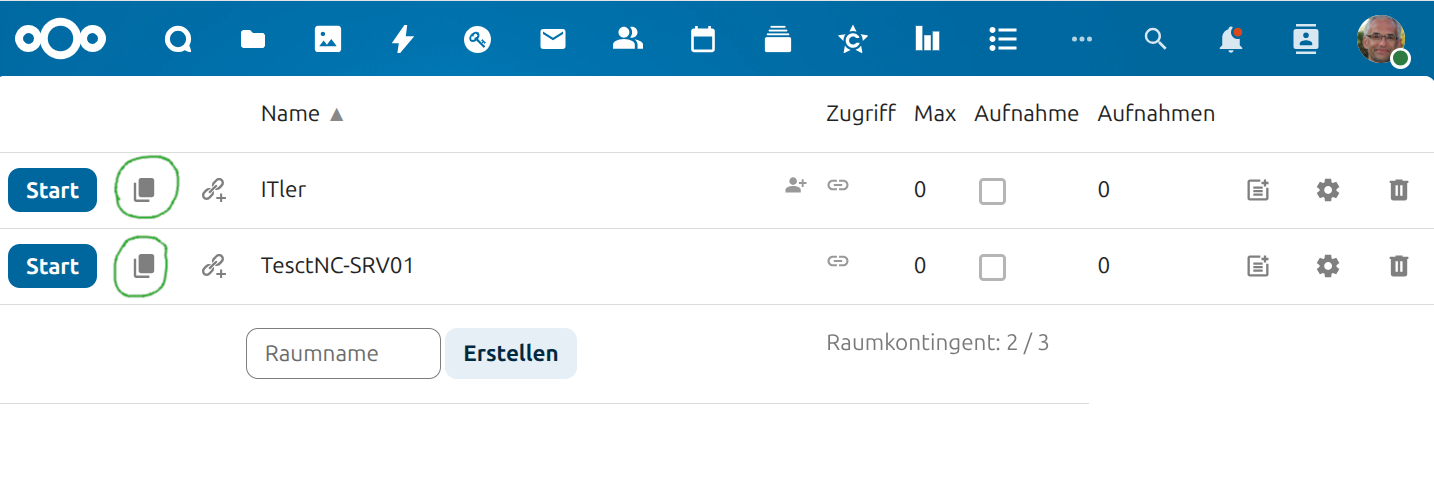Open the Contacts menu in header
The image size is (1434, 481).
point(1305,39)
